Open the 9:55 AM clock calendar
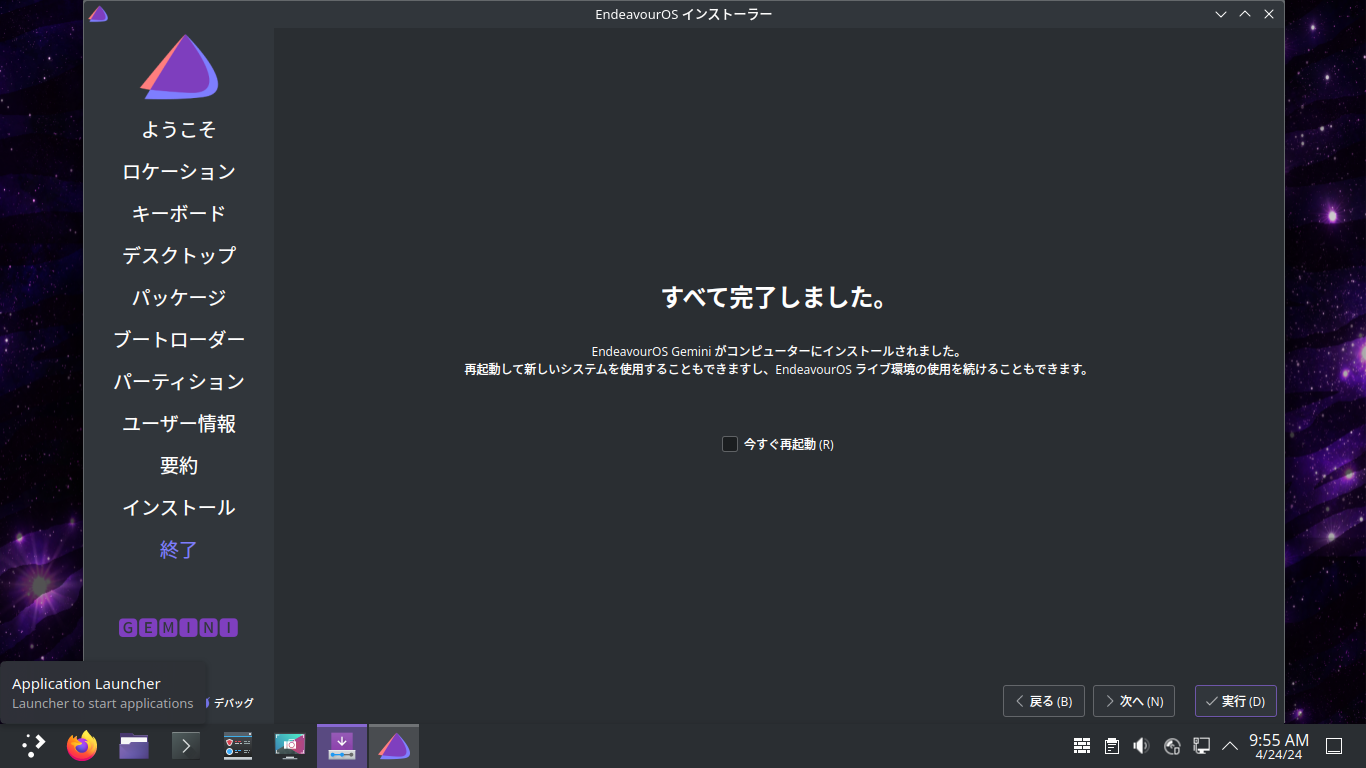This screenshot has height=768, width=1366. pos(1279,746)
